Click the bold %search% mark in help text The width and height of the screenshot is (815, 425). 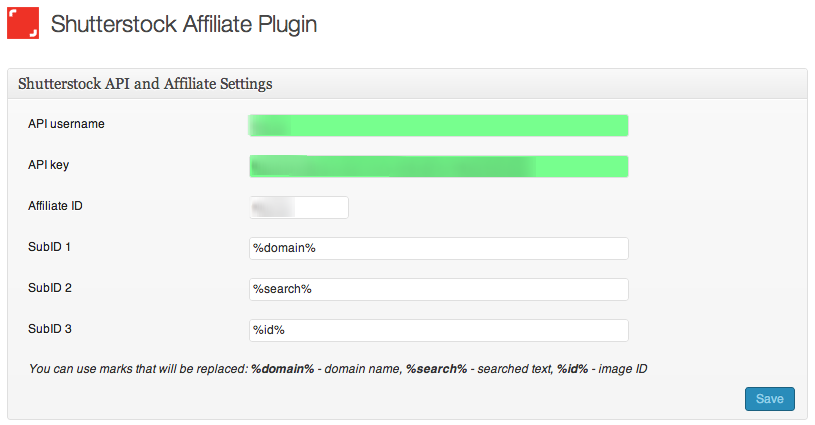(x=436, y=370)
